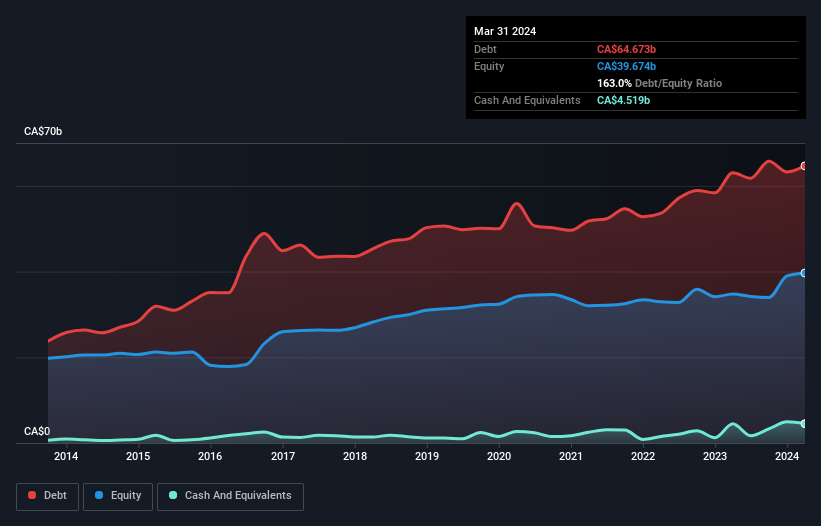821x526 pixels.
Task: Toggle the Equity legend button
Action: pos(118,496)
